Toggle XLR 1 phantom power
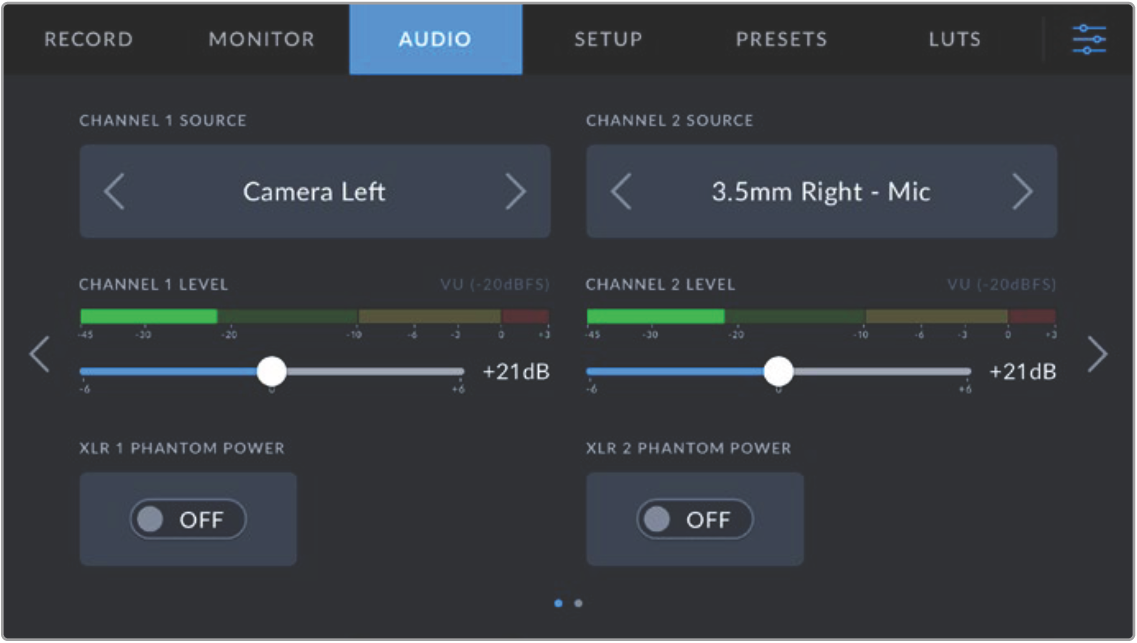Viewport: 1137px width, 643px height. point(187,520)
